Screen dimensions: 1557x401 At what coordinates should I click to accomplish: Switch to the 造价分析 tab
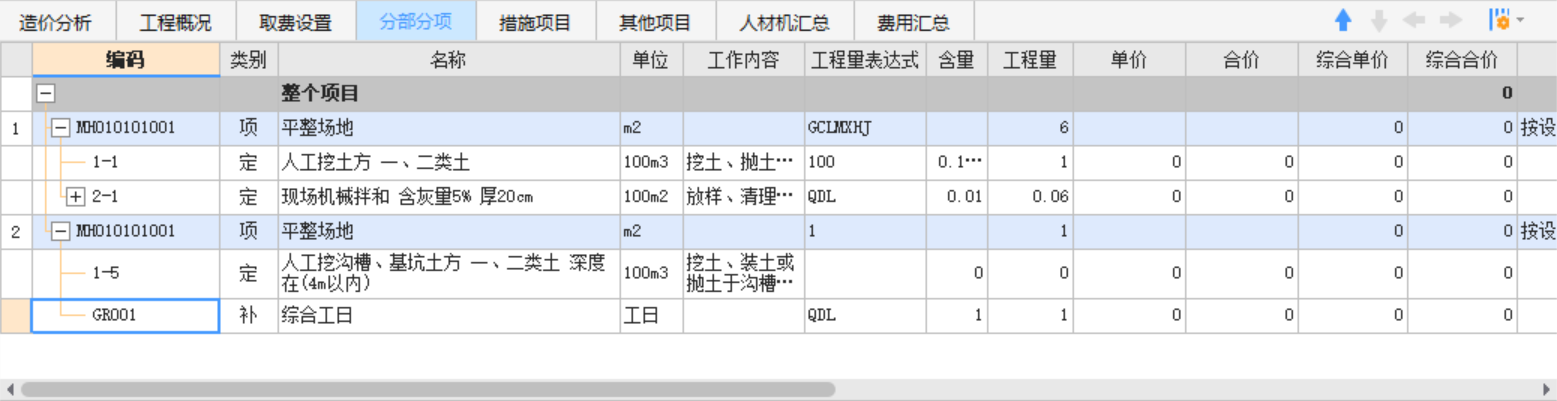(x=56, y=22)
